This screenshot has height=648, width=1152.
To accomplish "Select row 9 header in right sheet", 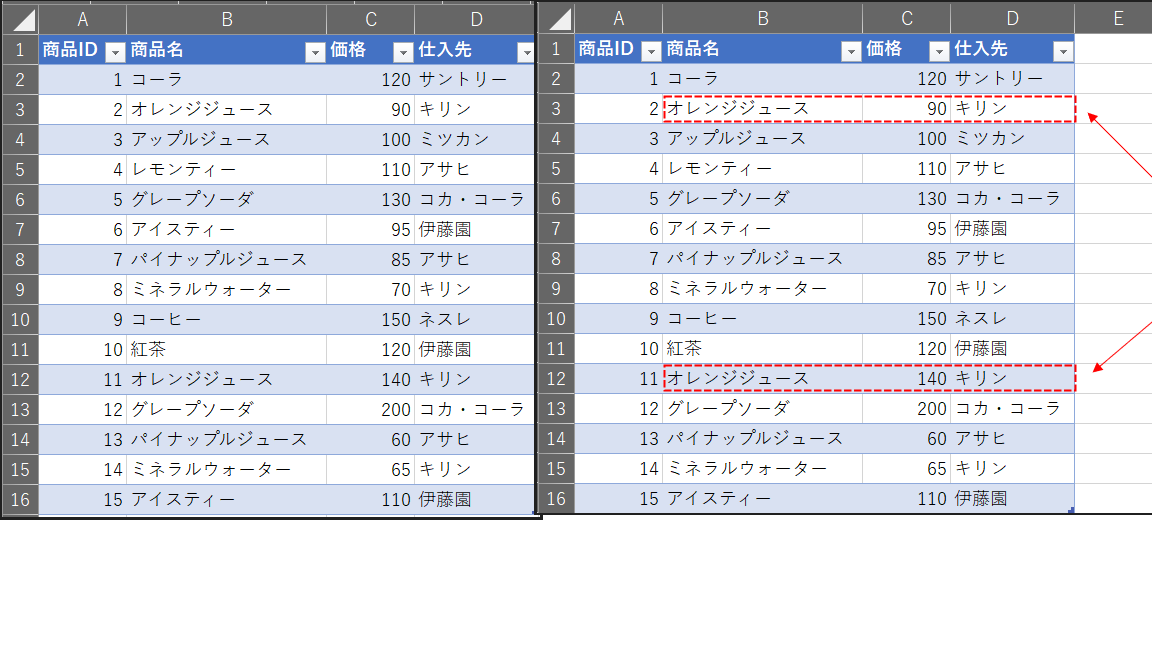I will click(x=557, y=289).
